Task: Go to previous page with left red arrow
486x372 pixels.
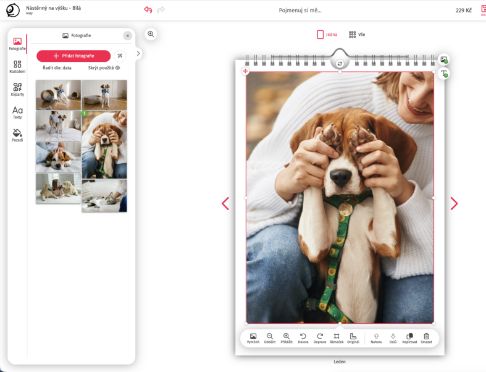Action: pyautogui.click(x=226, y=203)
